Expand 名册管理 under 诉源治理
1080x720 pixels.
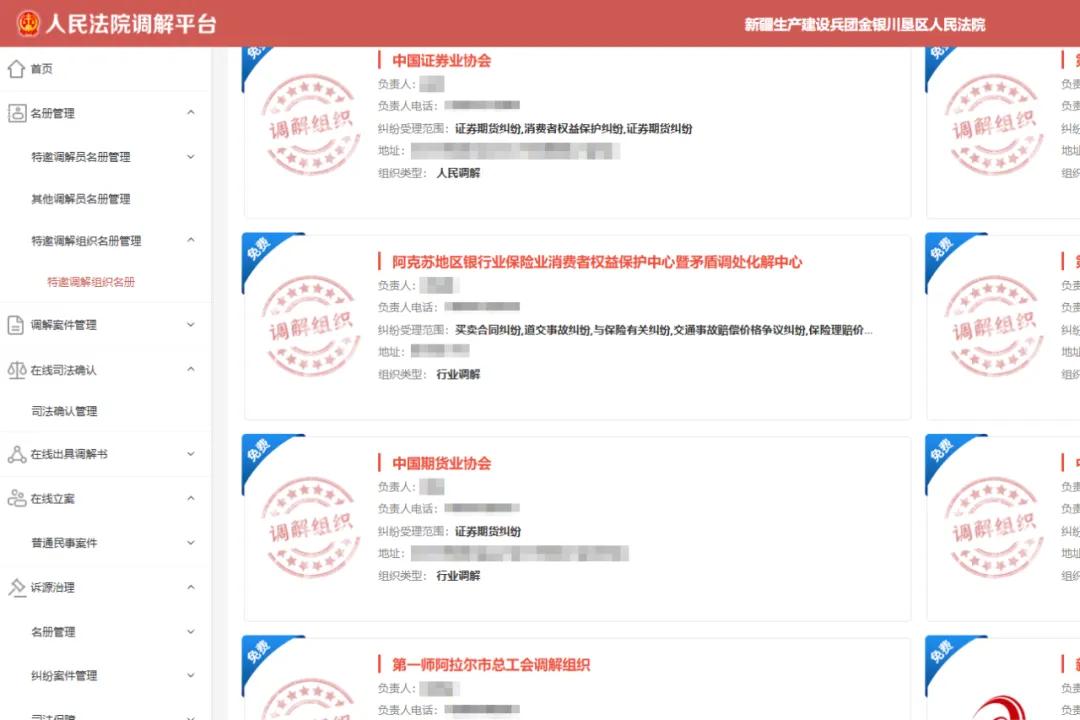(x=191, y=632)
